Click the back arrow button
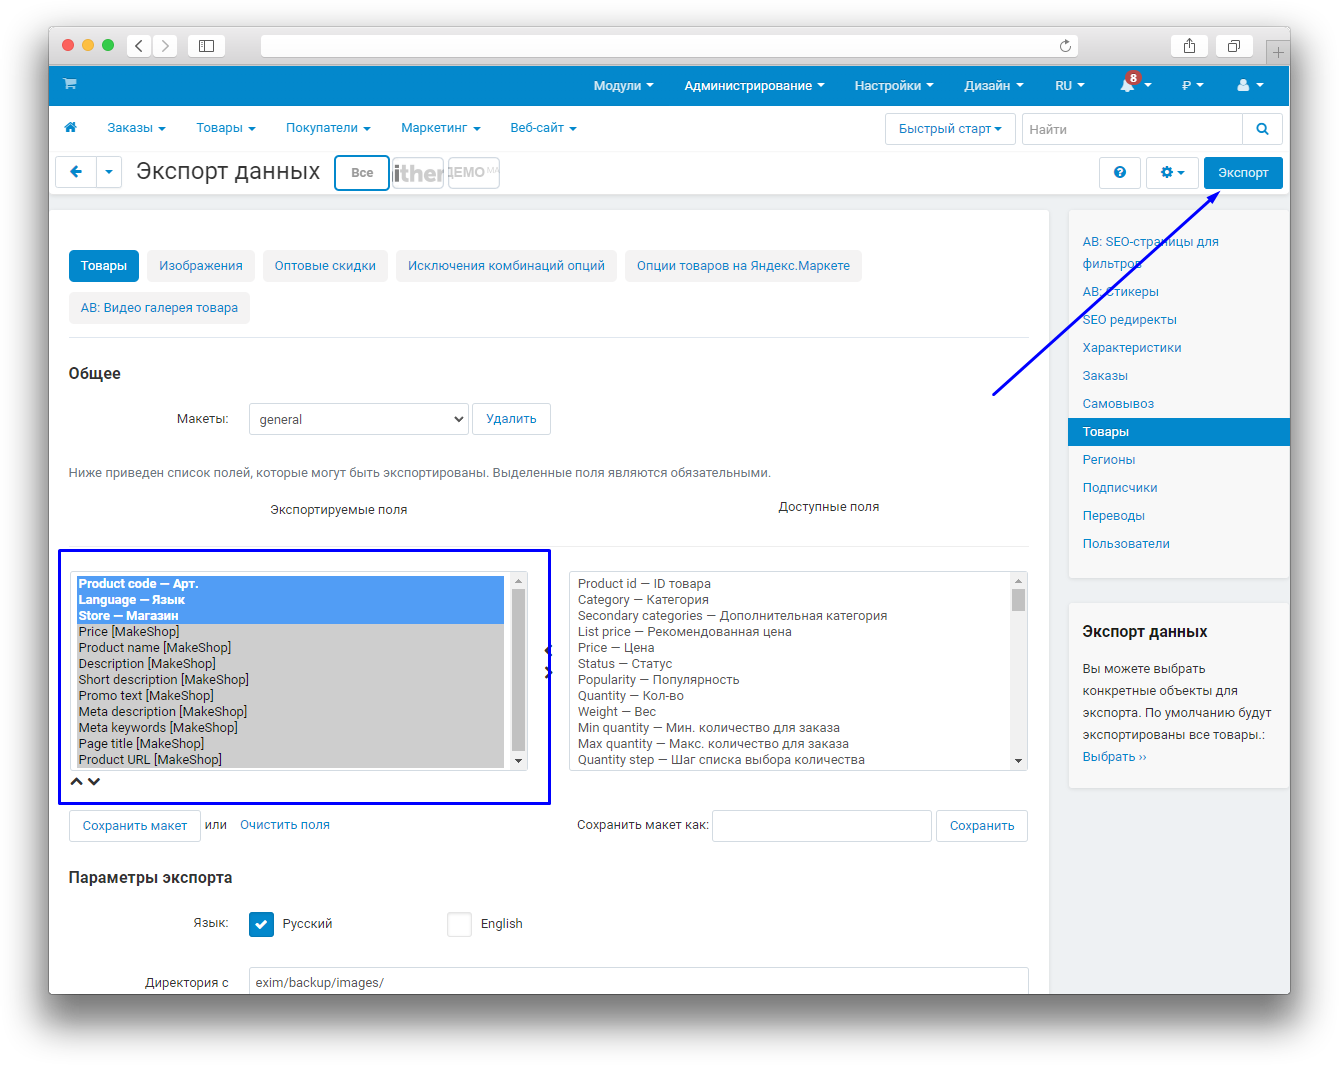 point(76,172)
